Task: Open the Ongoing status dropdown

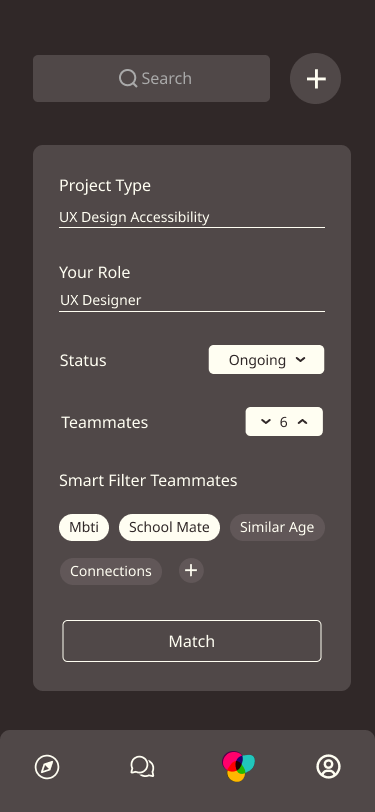Action: point(266,359)
